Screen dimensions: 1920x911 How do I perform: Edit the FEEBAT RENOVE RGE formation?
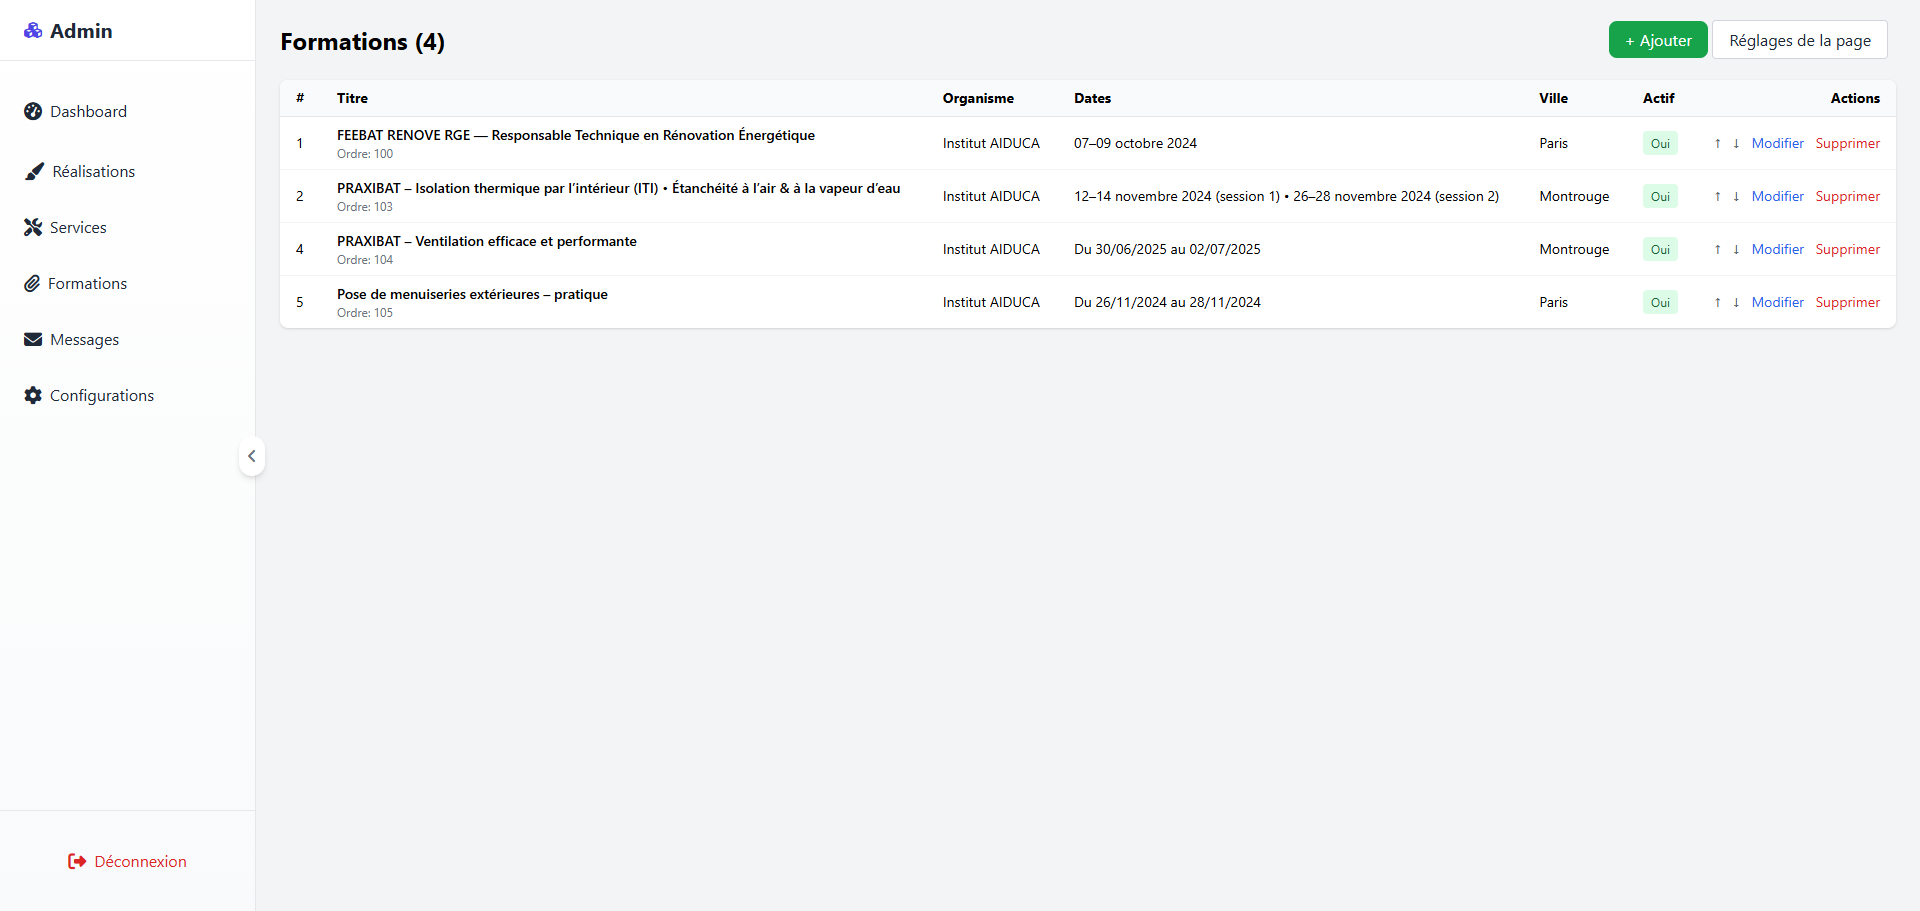tap(1777, 143)
